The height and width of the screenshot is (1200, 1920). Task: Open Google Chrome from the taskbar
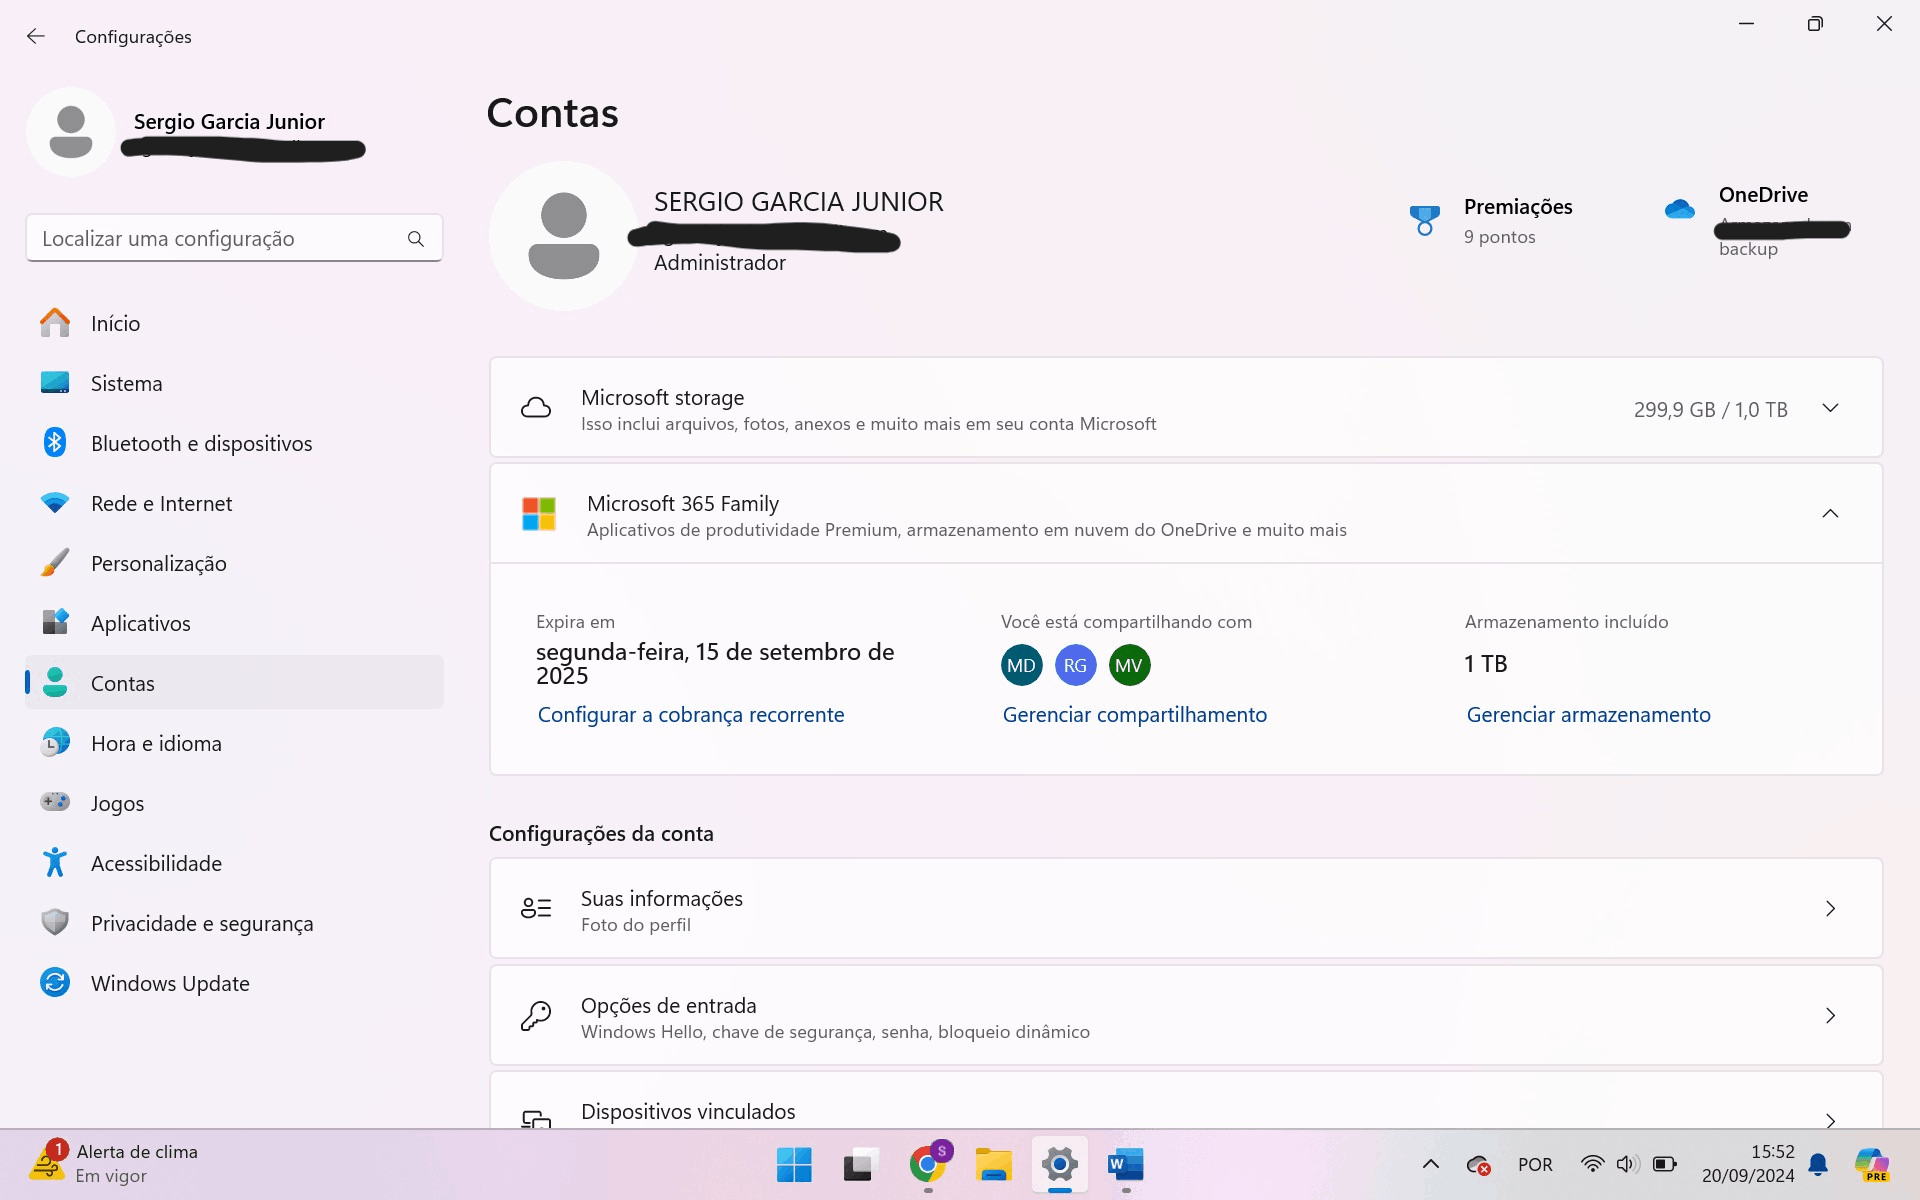pos(929,1165)
